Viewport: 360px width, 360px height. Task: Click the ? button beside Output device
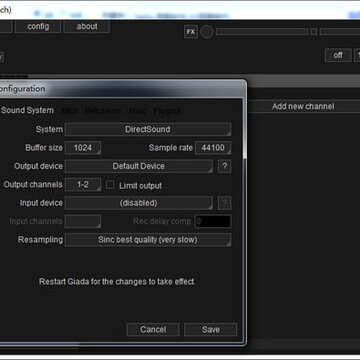pyautogui.click(x=224, y=166)
